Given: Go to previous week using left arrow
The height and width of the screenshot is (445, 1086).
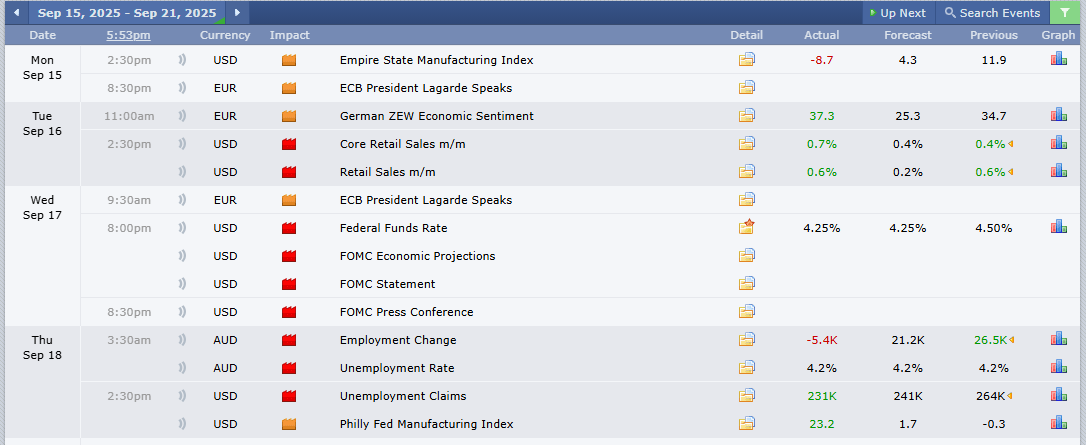Looking at the screenshot, I should coord(16,13).
